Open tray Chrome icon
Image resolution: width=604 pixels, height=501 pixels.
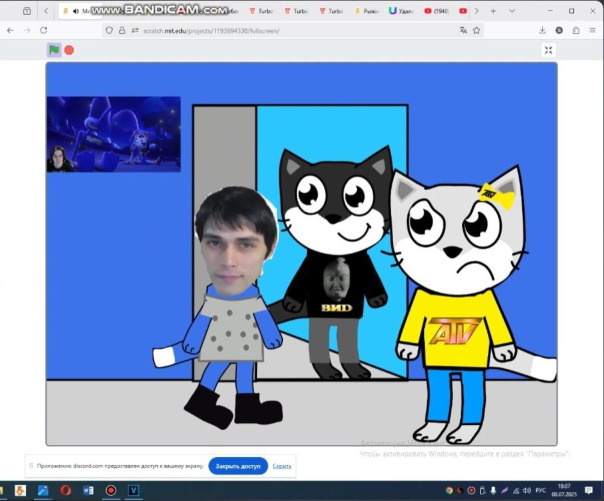click(x=449, y=491)
